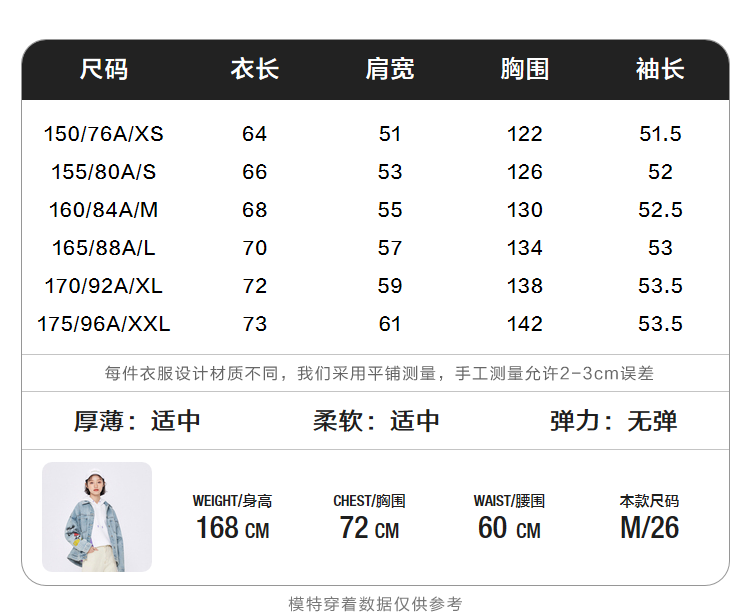Screen dimensions: 750x612
Task: Click chest value 130
Action: 525,210
